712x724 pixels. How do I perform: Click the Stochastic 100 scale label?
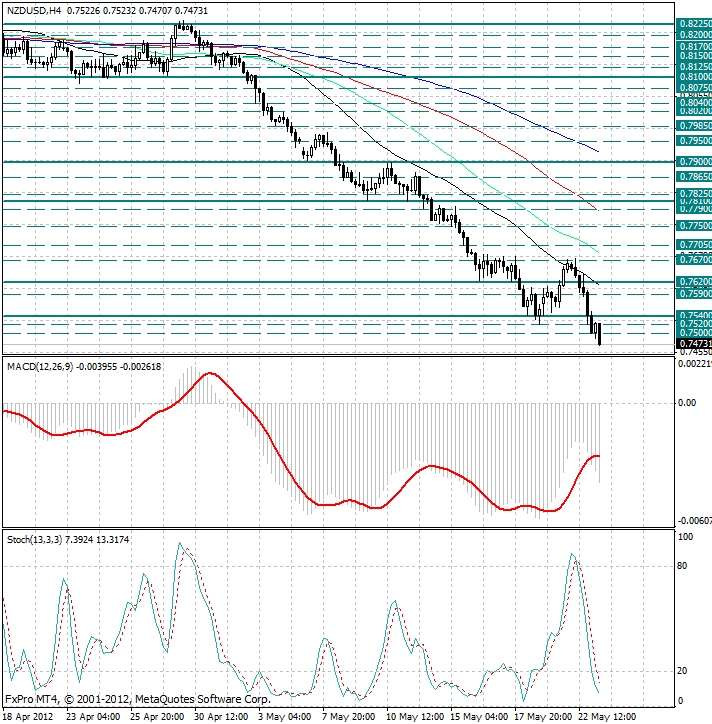pos(685,537)
